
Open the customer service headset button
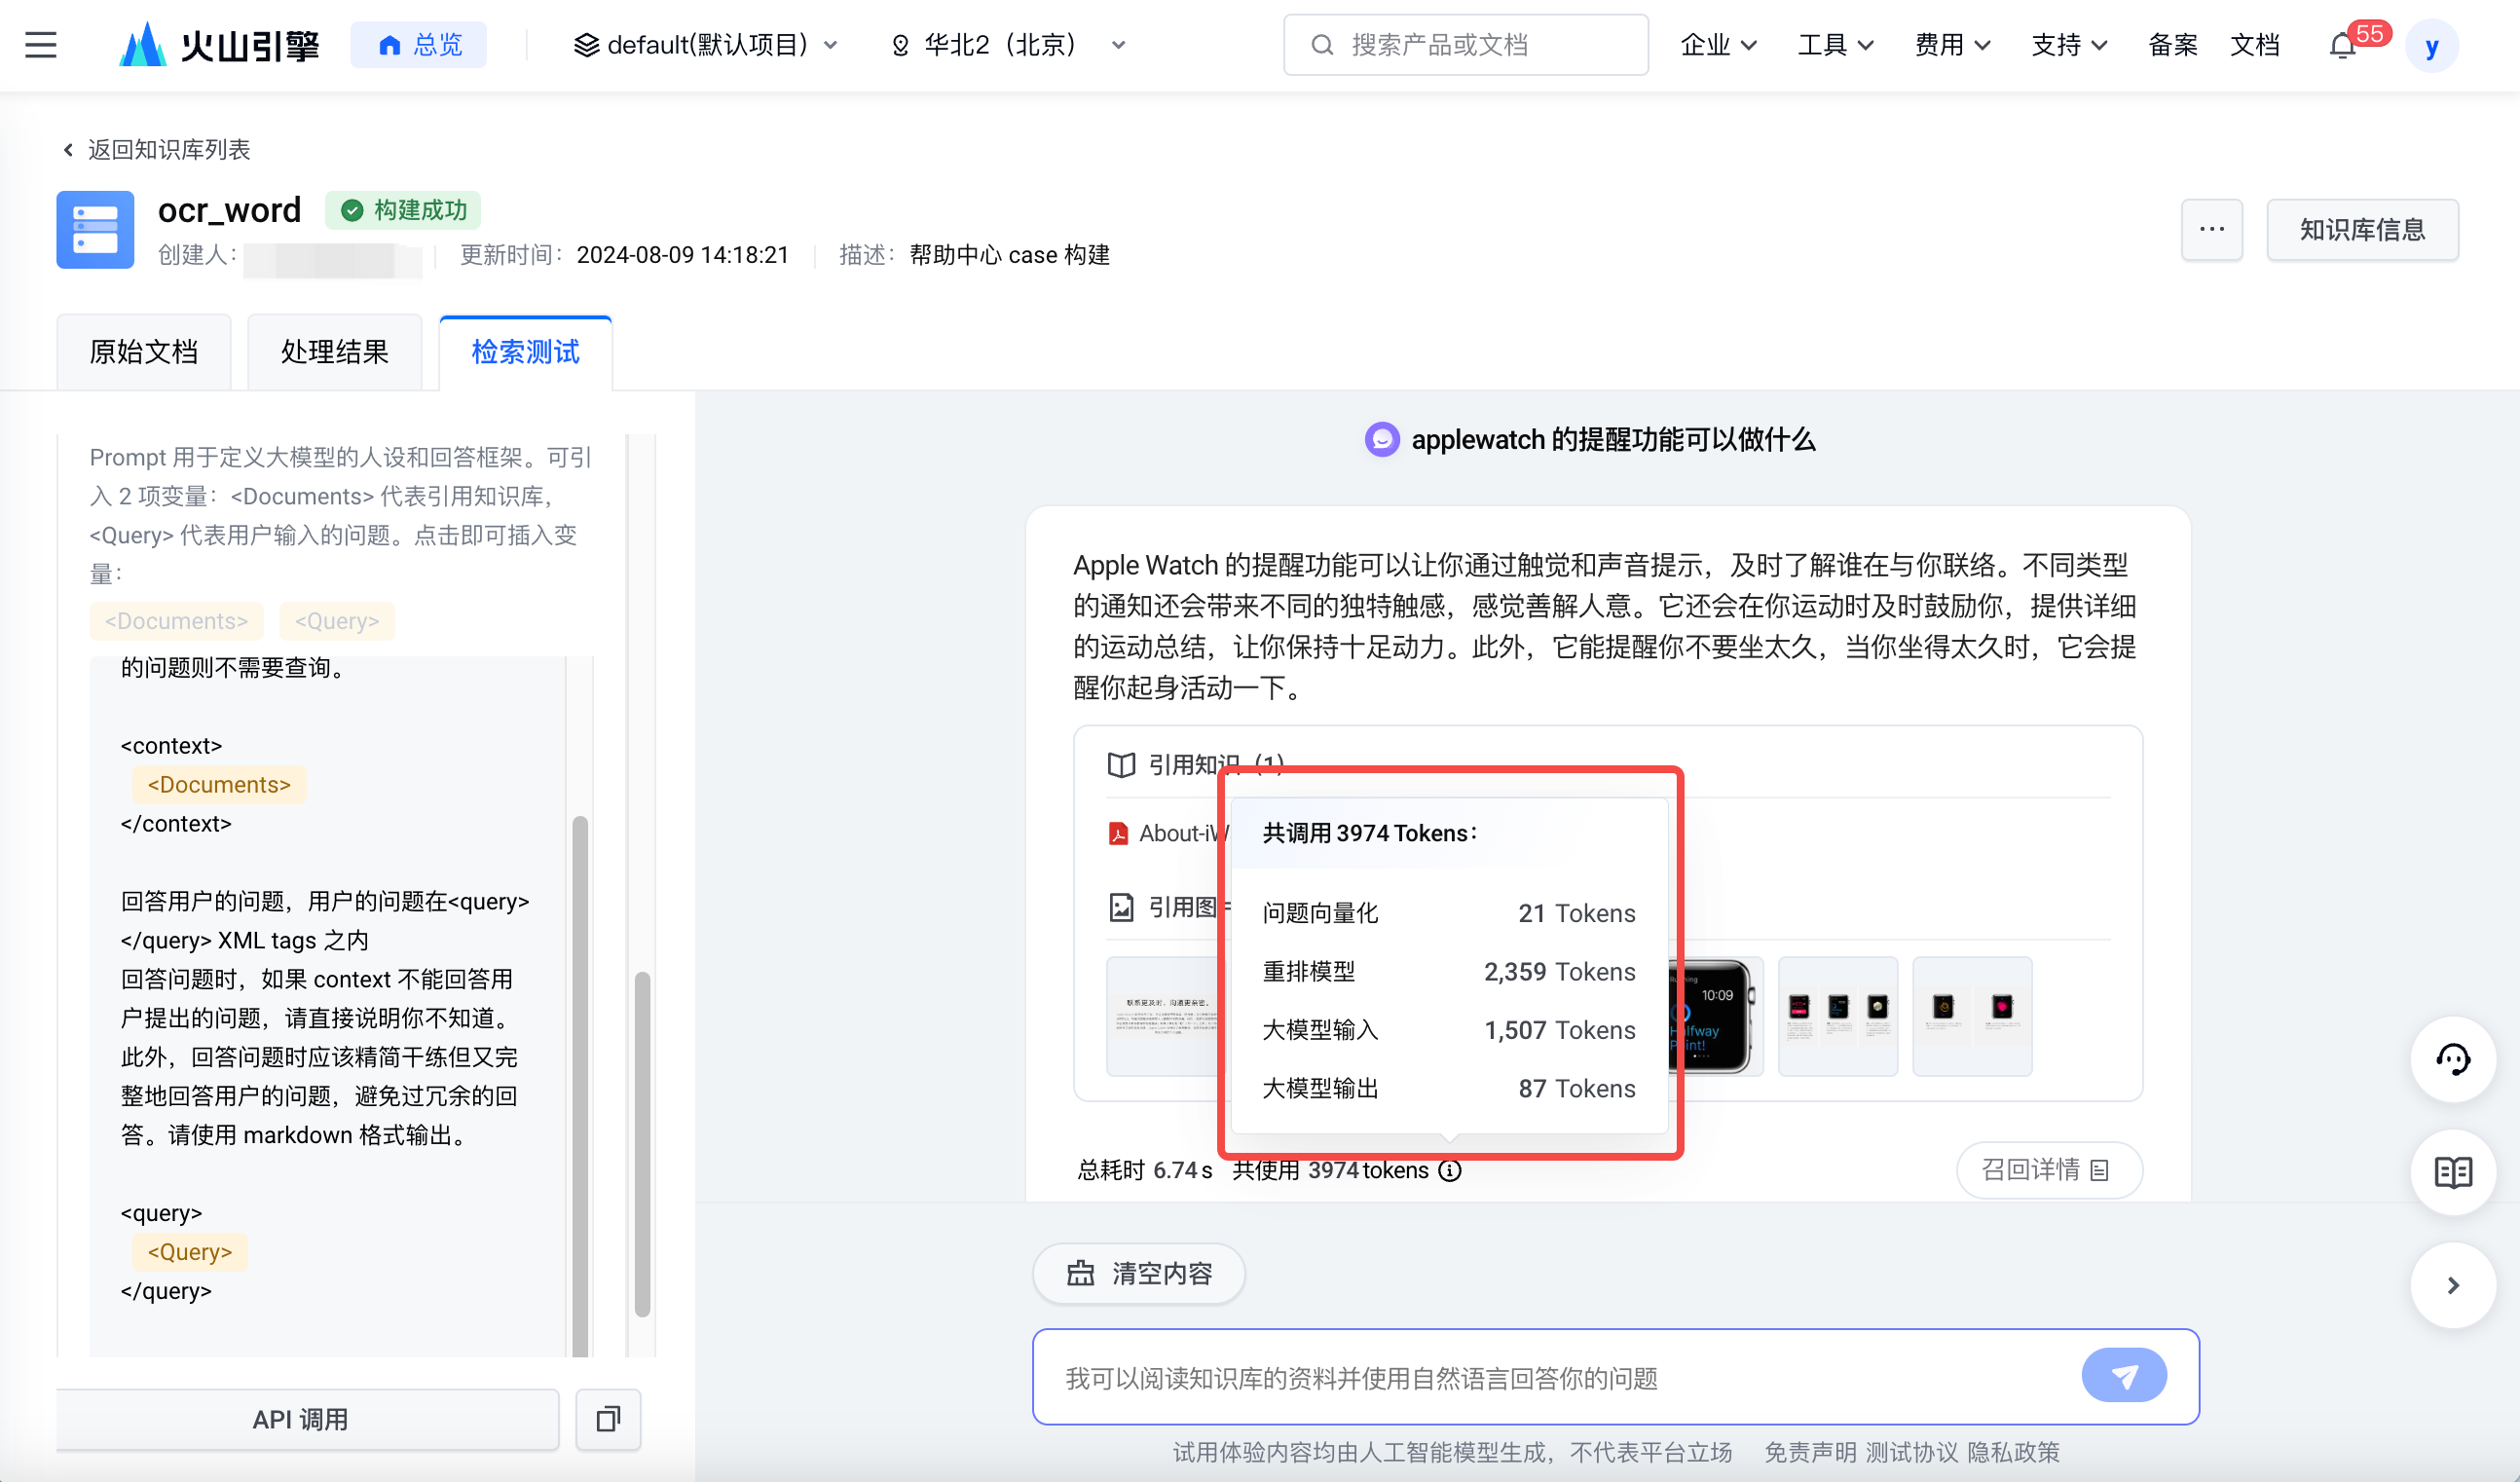tap(2453, 1060)
